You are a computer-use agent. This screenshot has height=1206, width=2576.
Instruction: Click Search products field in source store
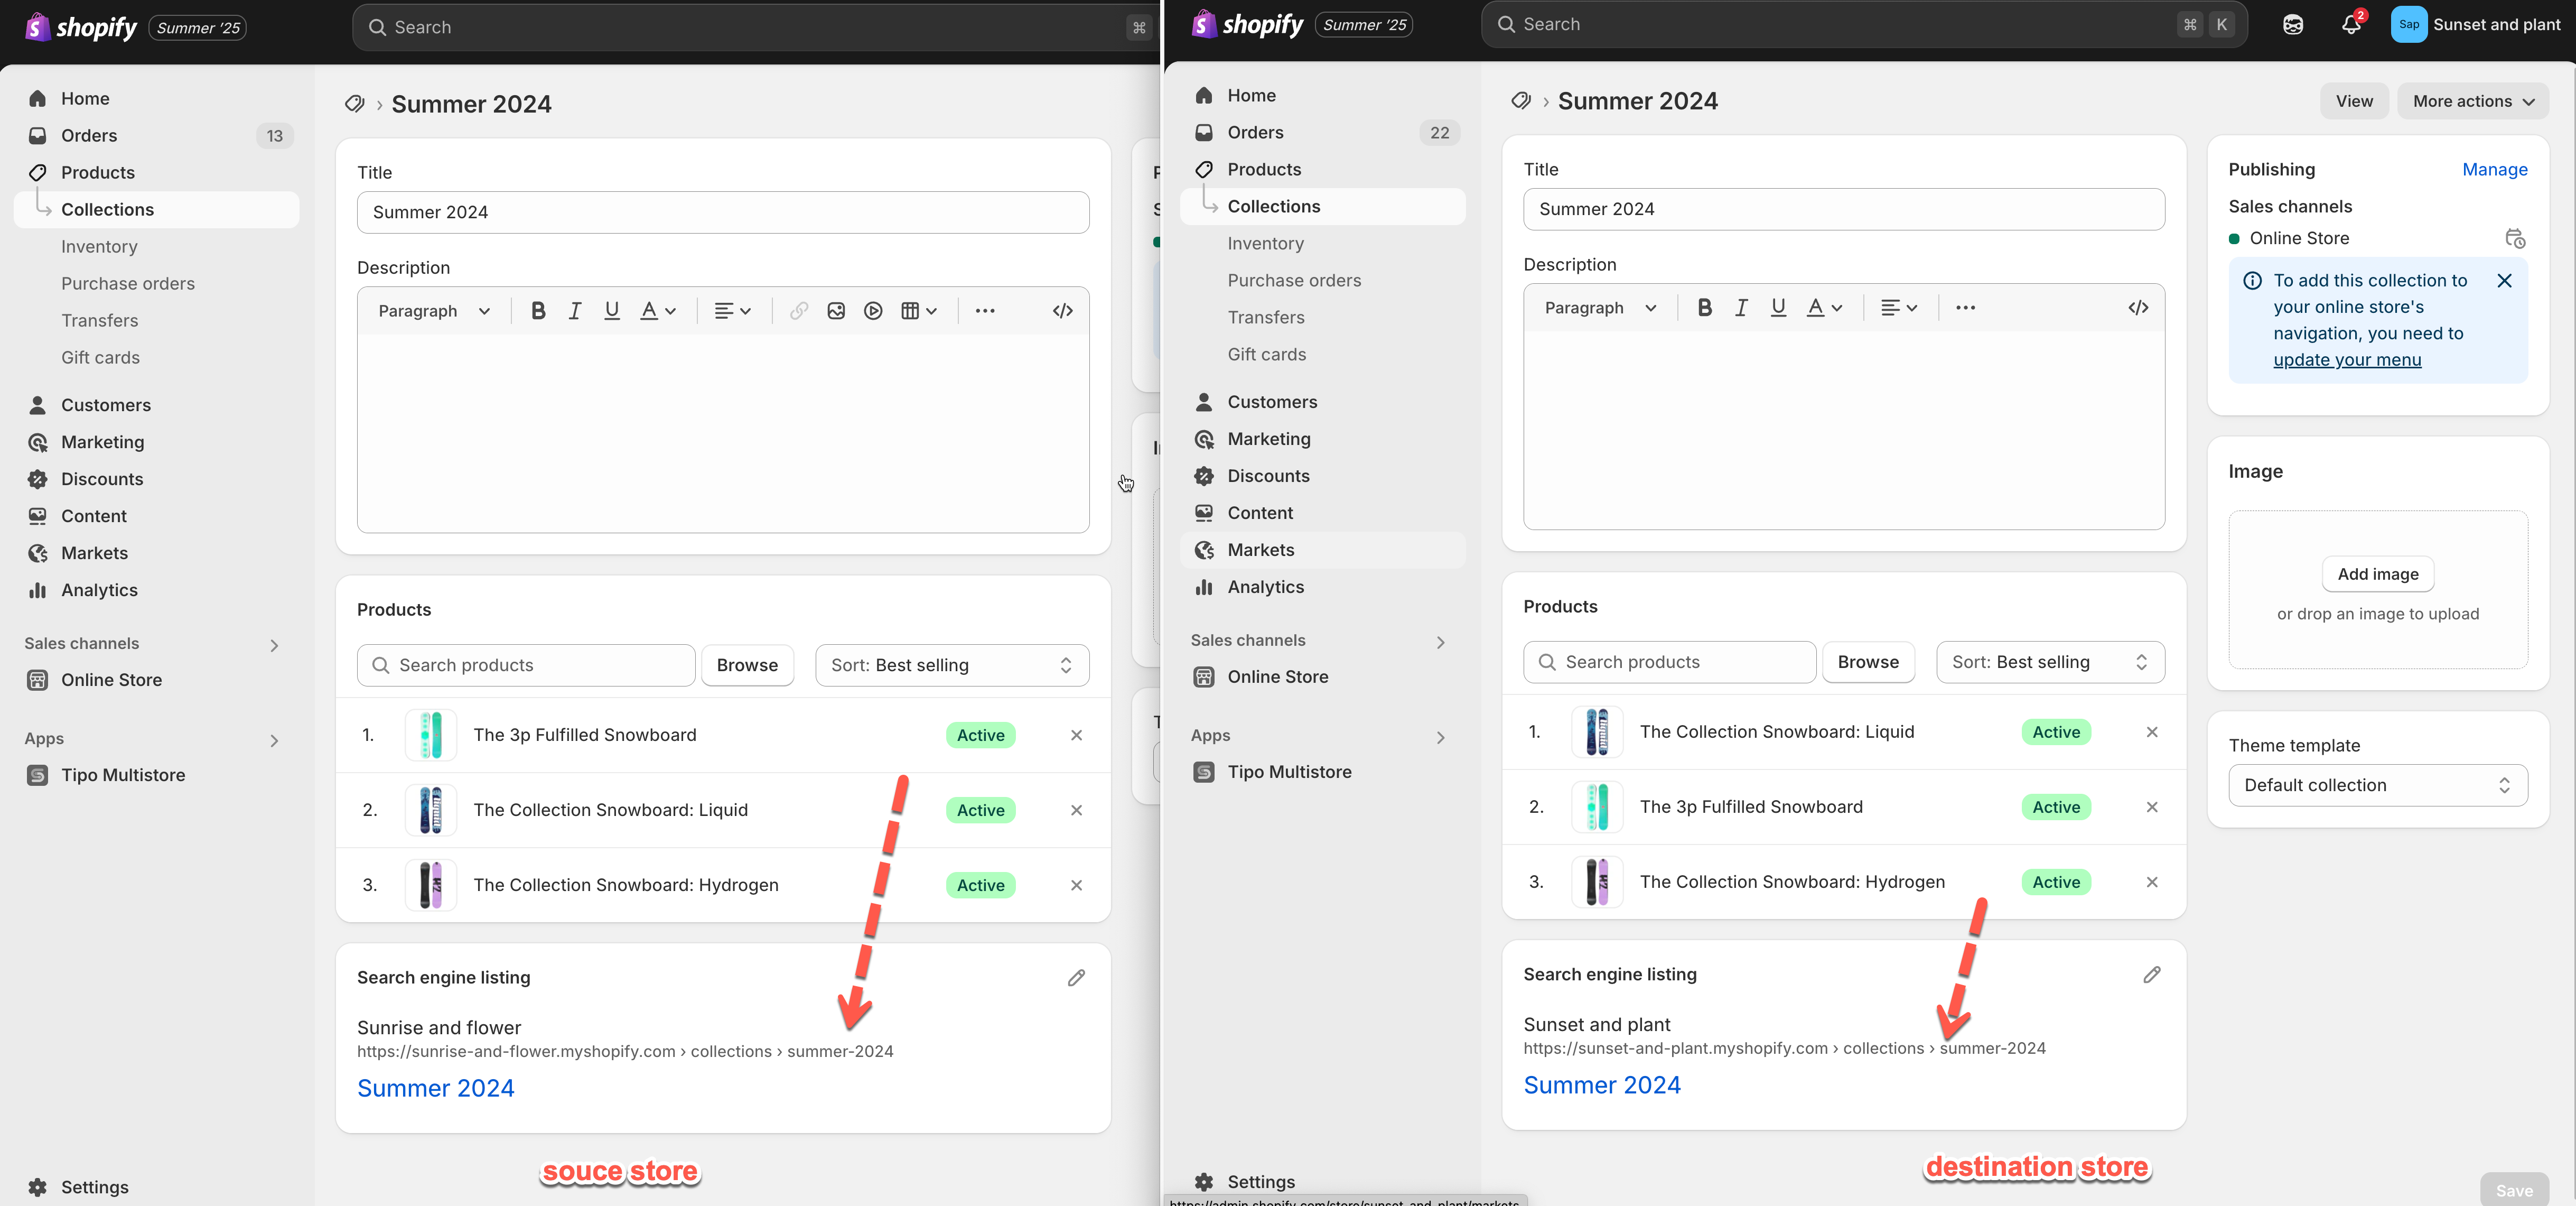tap(526, 665)
